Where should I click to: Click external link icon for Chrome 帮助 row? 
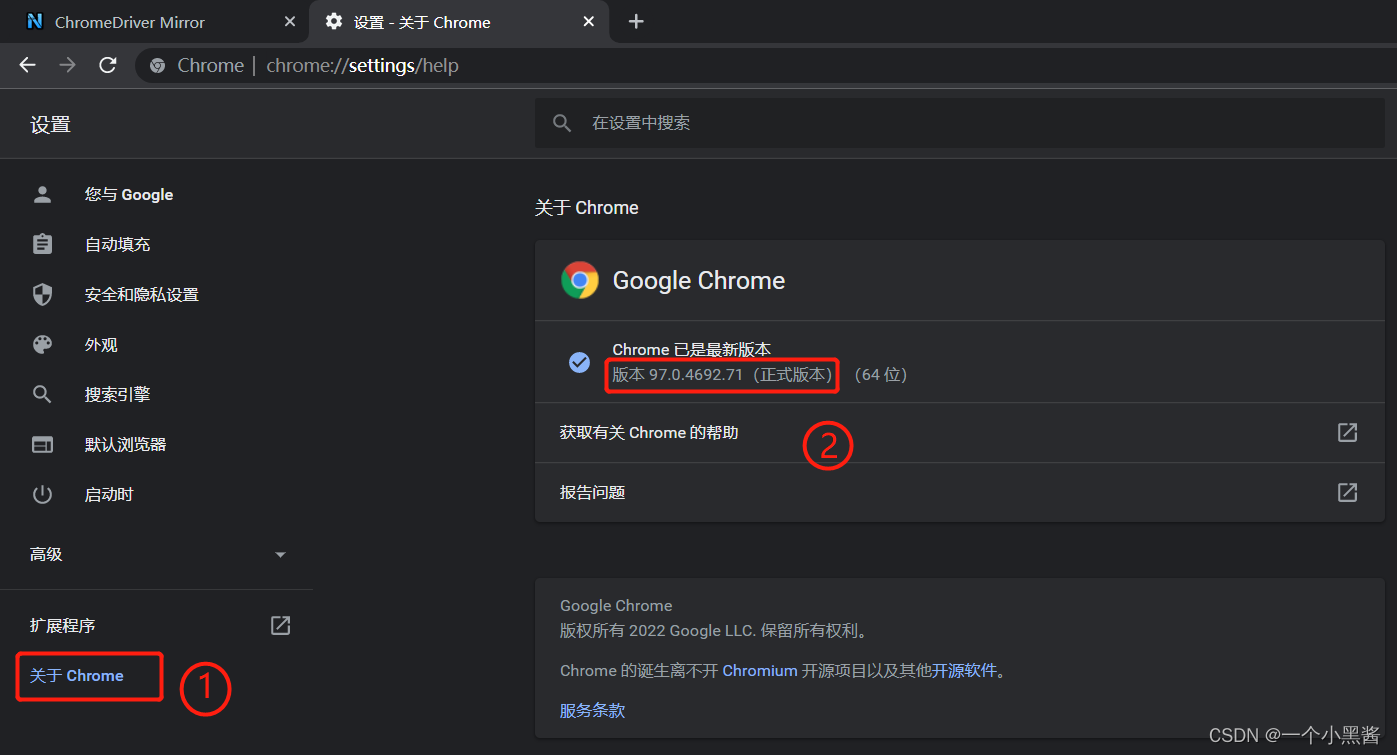tap(1348, 432)
